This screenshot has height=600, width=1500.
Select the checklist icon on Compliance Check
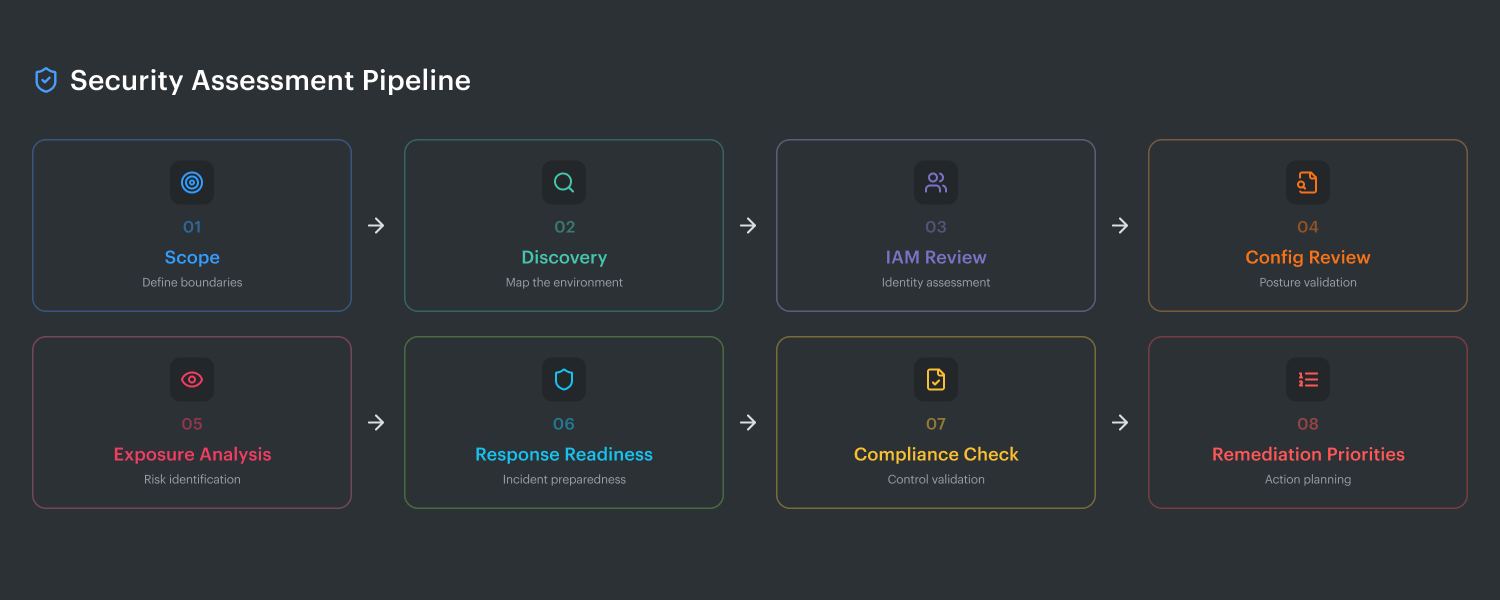[935, 379]
